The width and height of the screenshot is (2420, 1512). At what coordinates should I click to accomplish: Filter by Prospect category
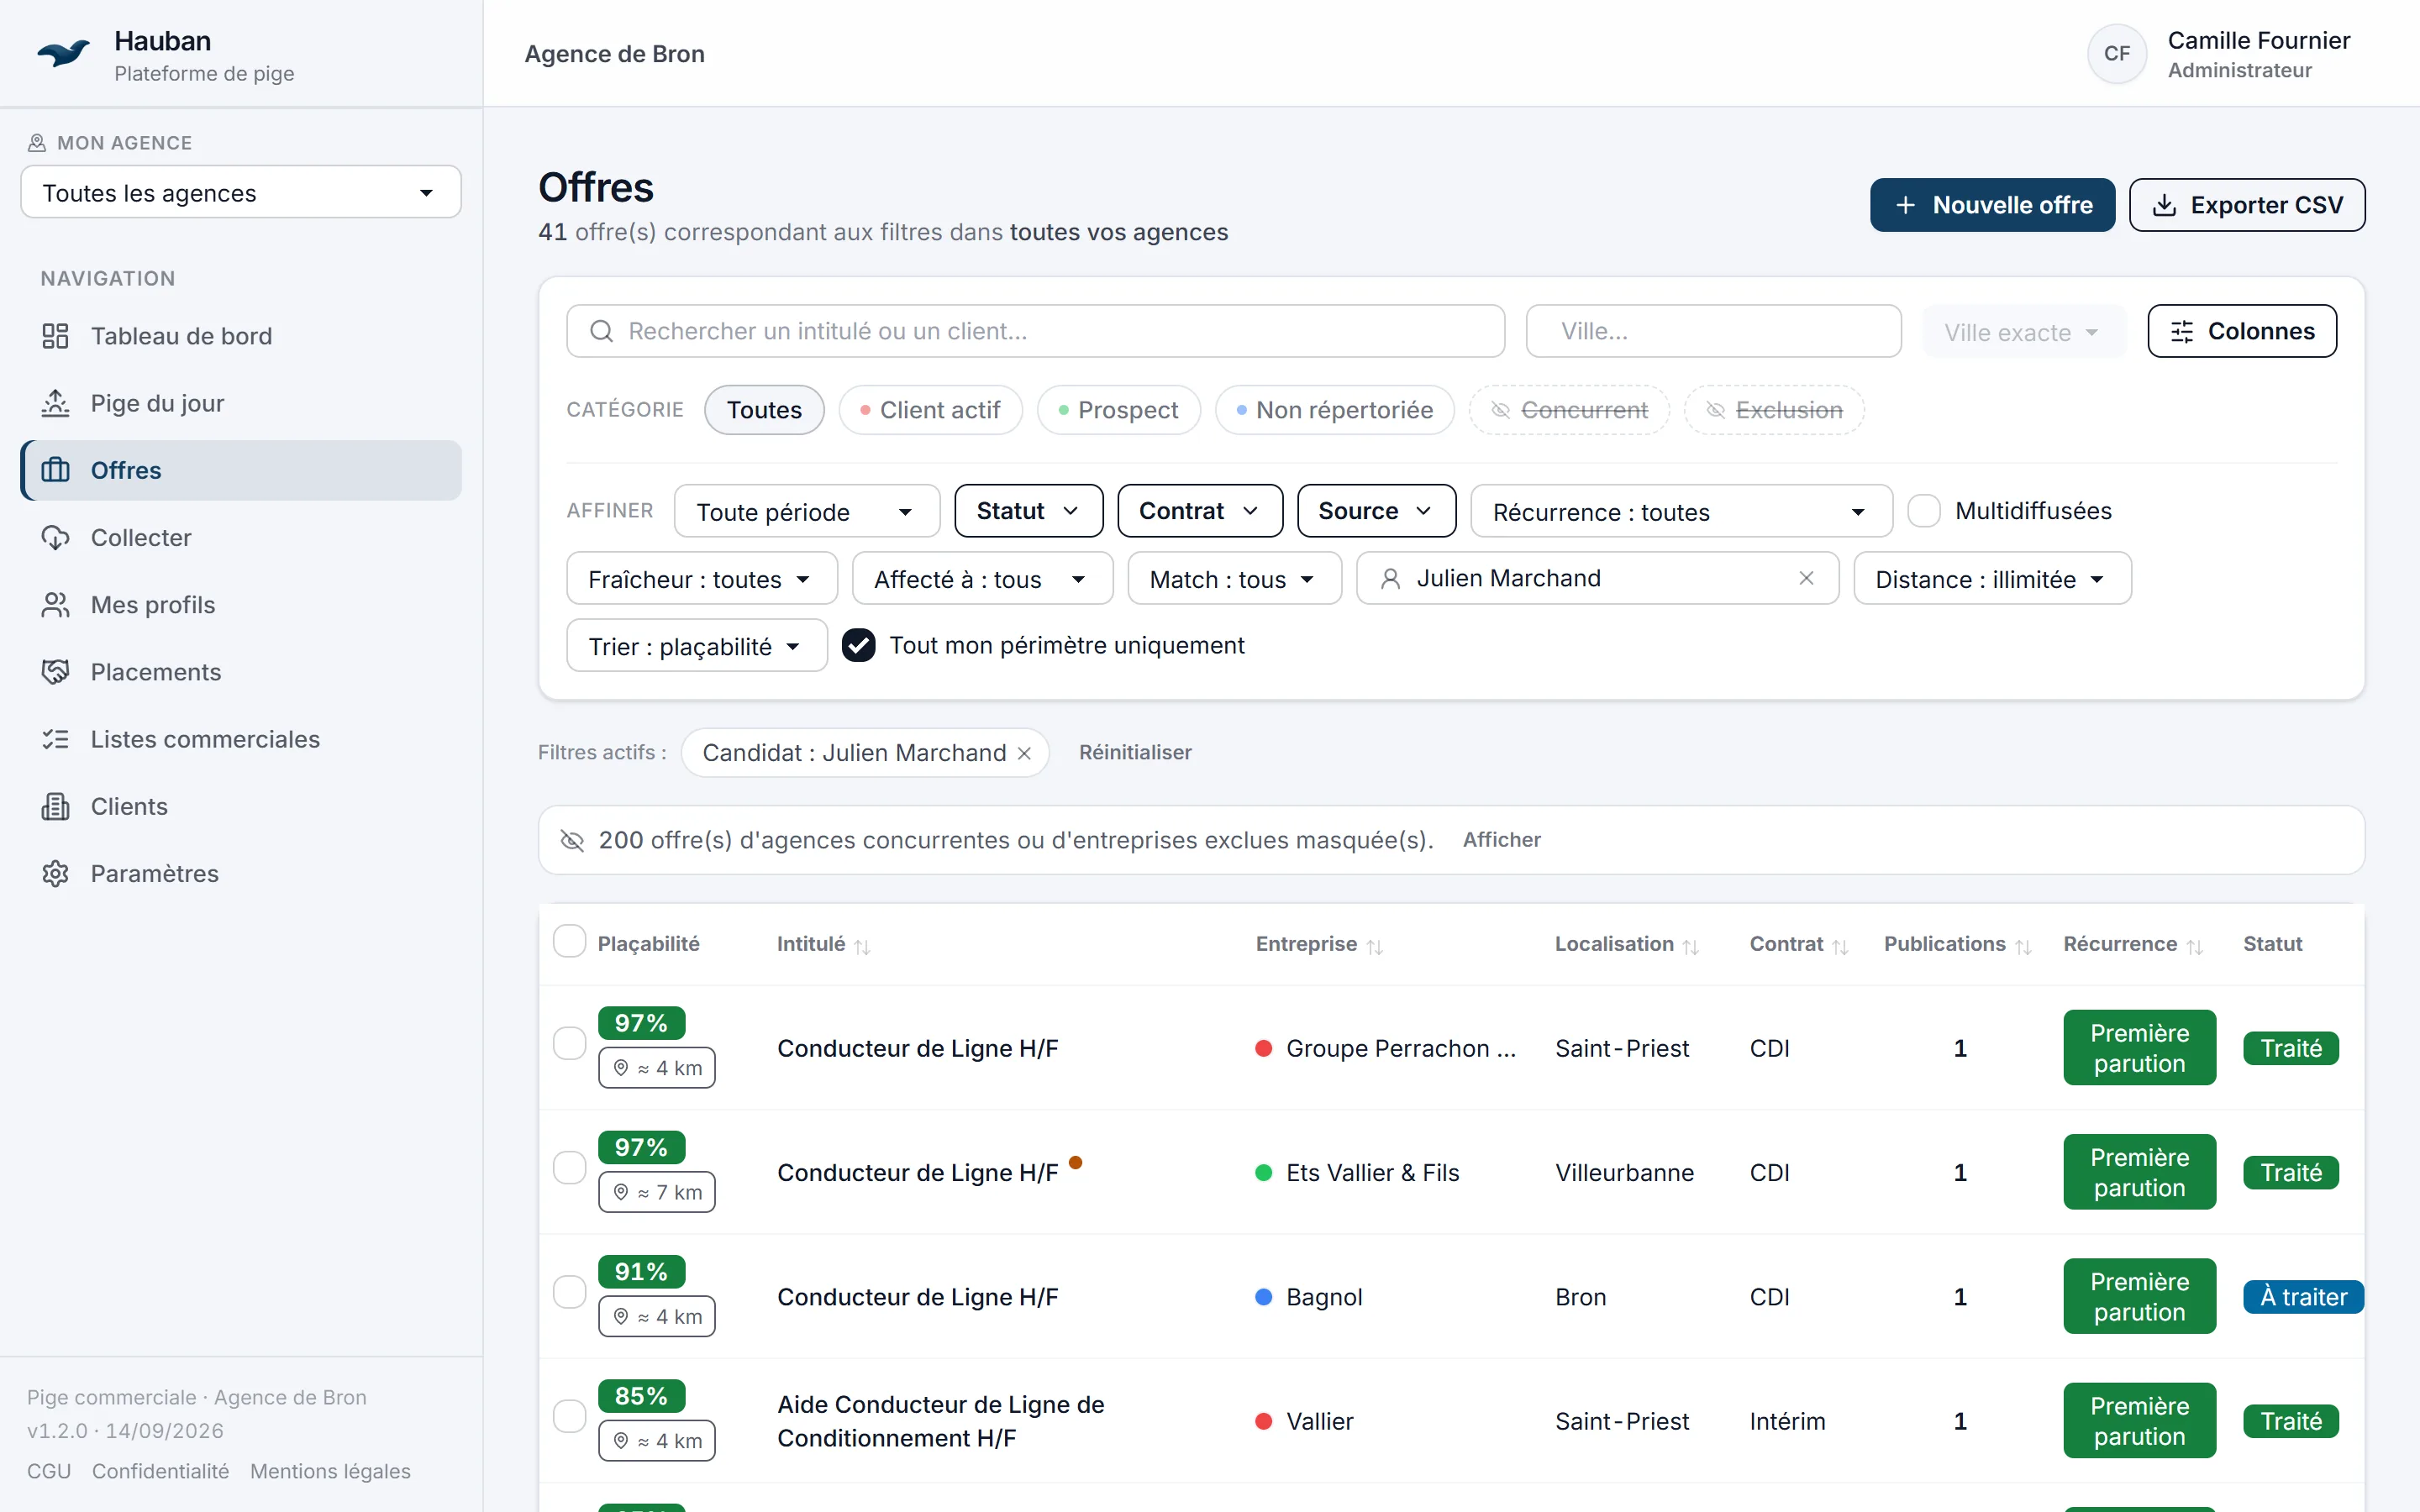click(x=1118, y=410)
